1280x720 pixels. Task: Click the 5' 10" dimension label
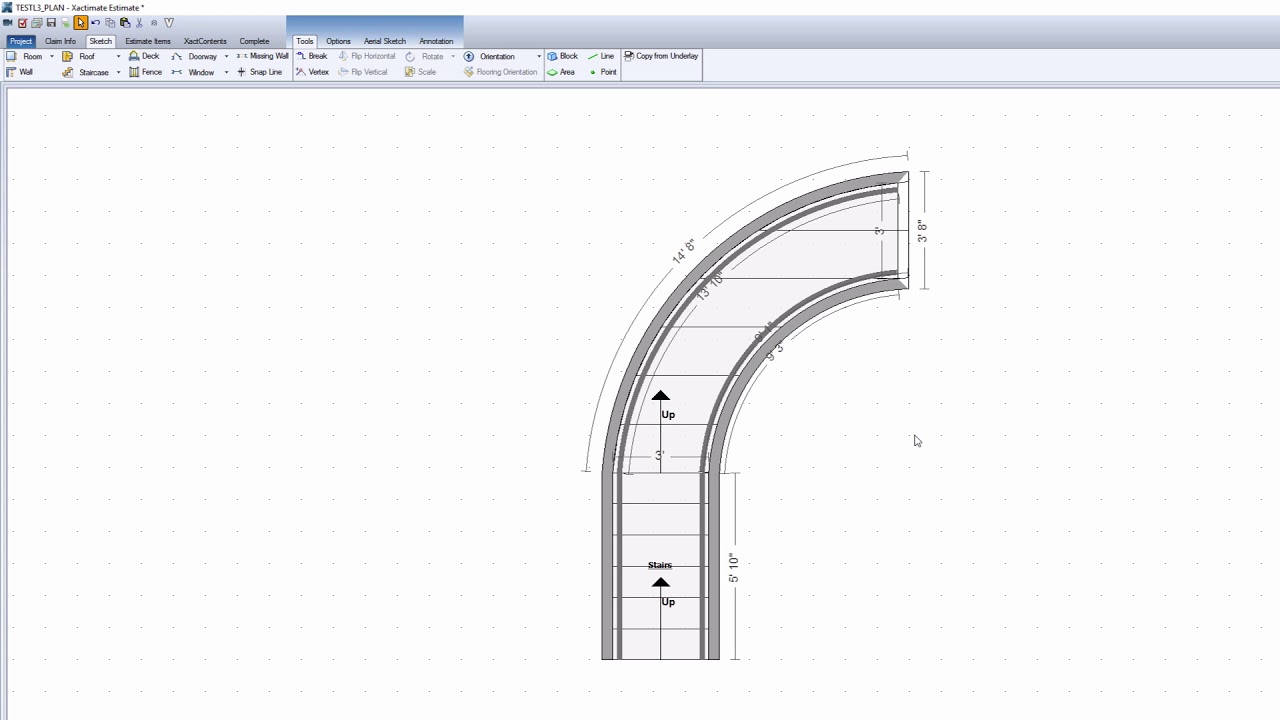tap(733, 568)
